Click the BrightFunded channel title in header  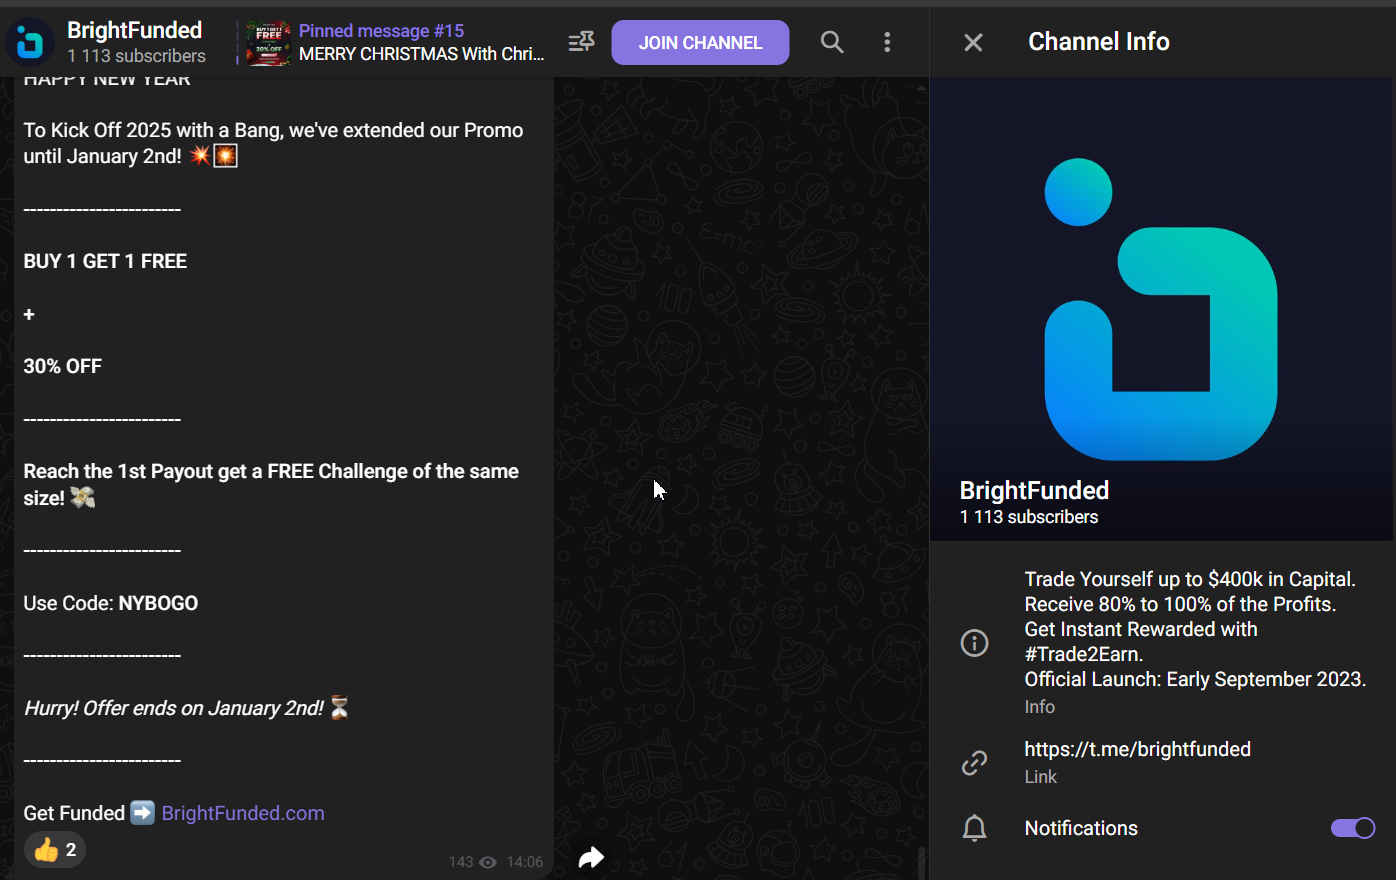tap(134, 30)
